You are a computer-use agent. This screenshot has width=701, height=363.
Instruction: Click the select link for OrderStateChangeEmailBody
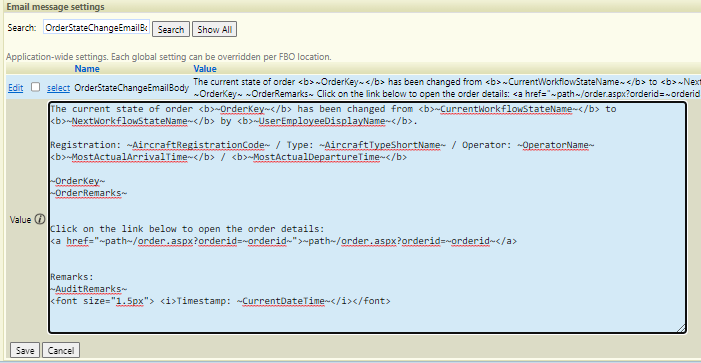point(59,88)
